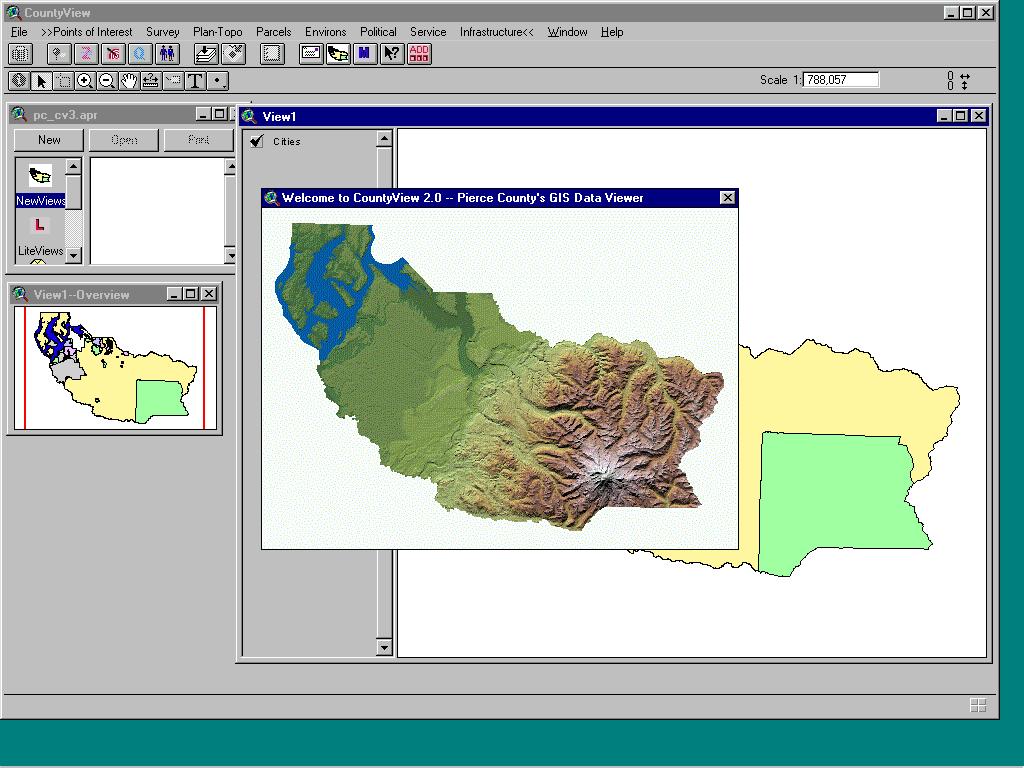The width and height of the screenshot is (1024, 768).
Task: Click the Print button in the project window
Action: [199, 140]
